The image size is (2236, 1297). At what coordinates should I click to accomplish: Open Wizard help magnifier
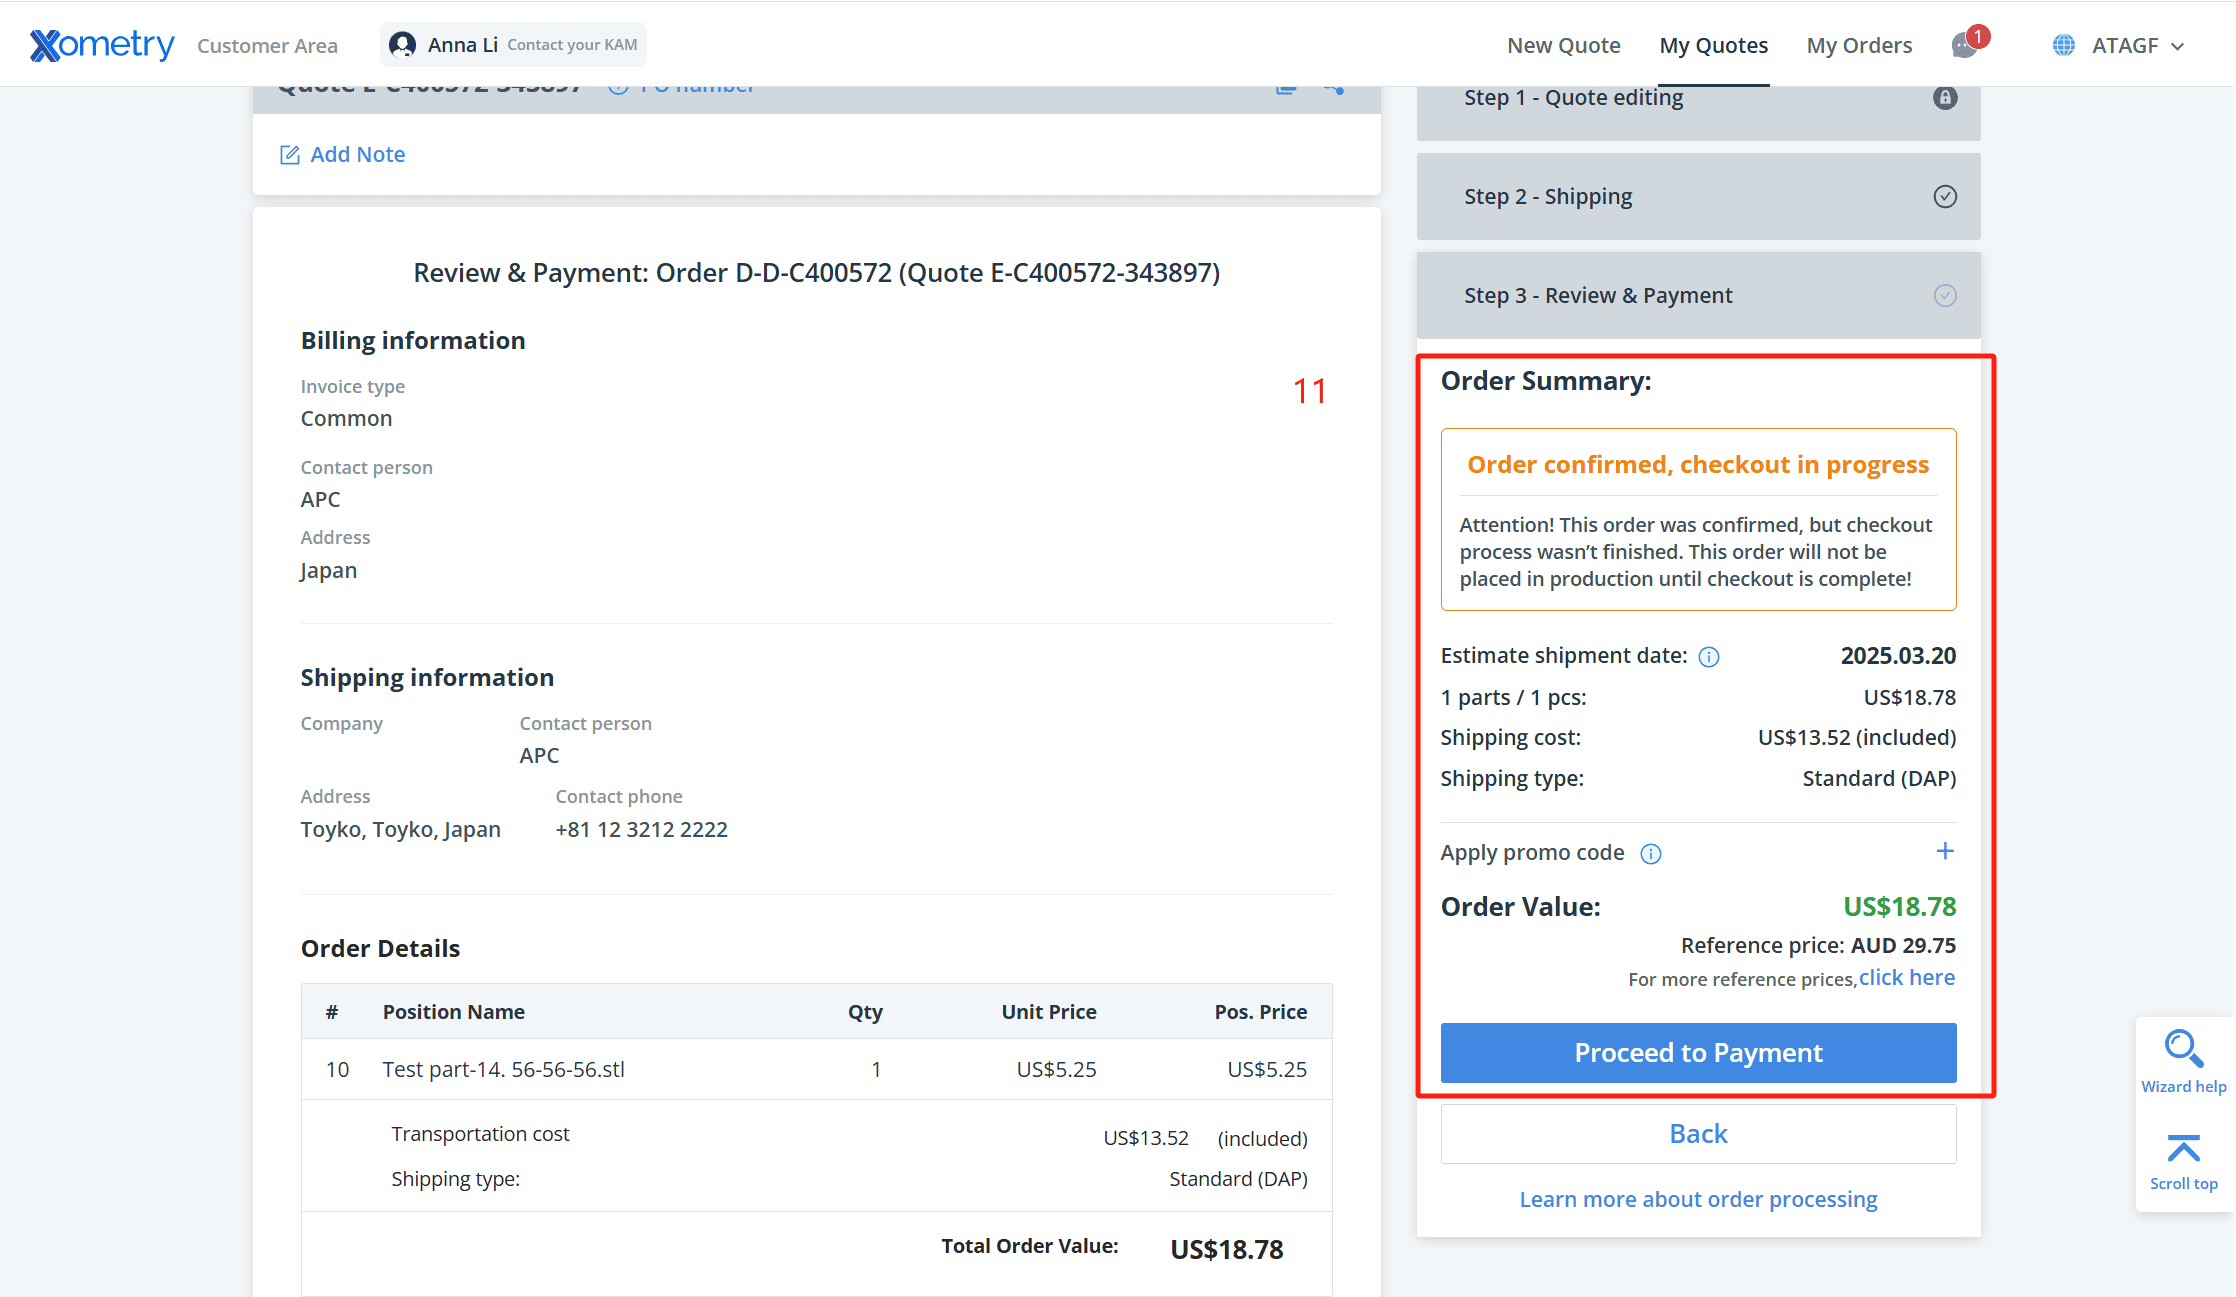[x=2184, y=1049]
